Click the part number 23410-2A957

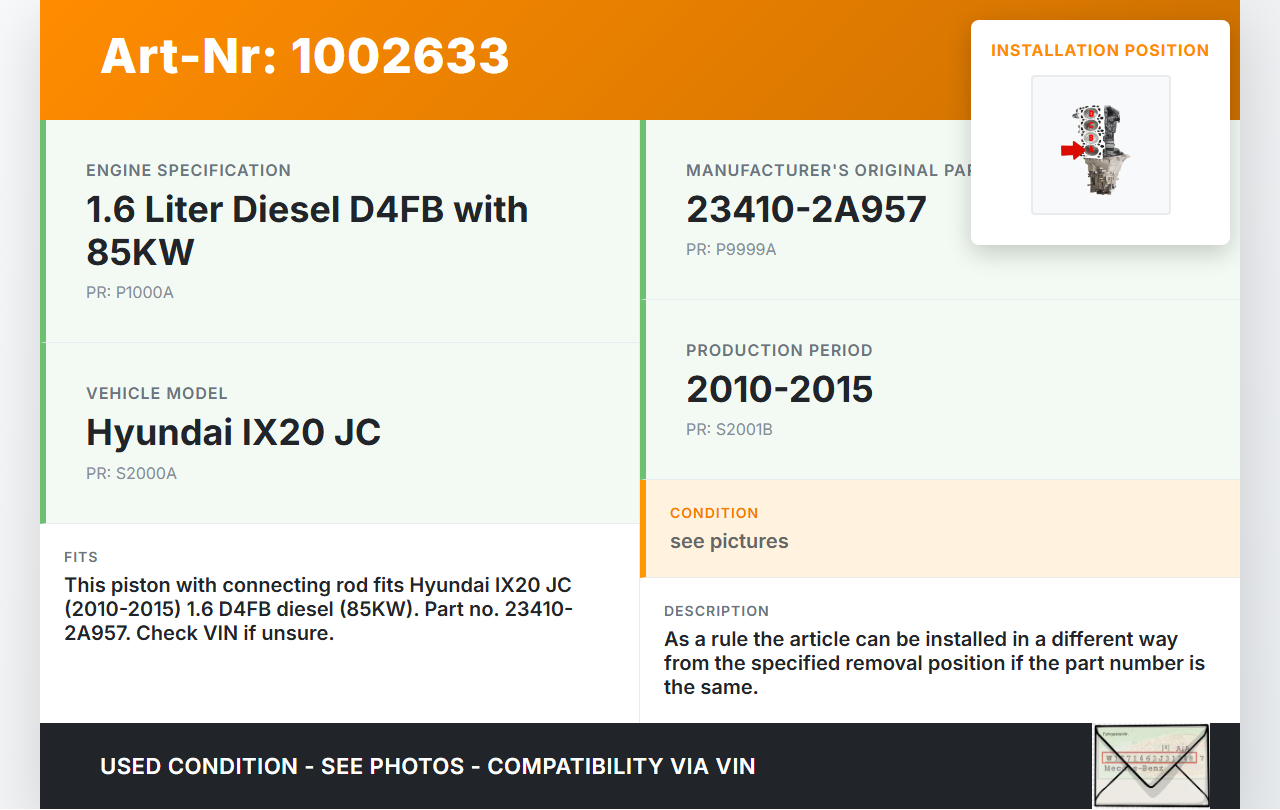pos(806,209)
